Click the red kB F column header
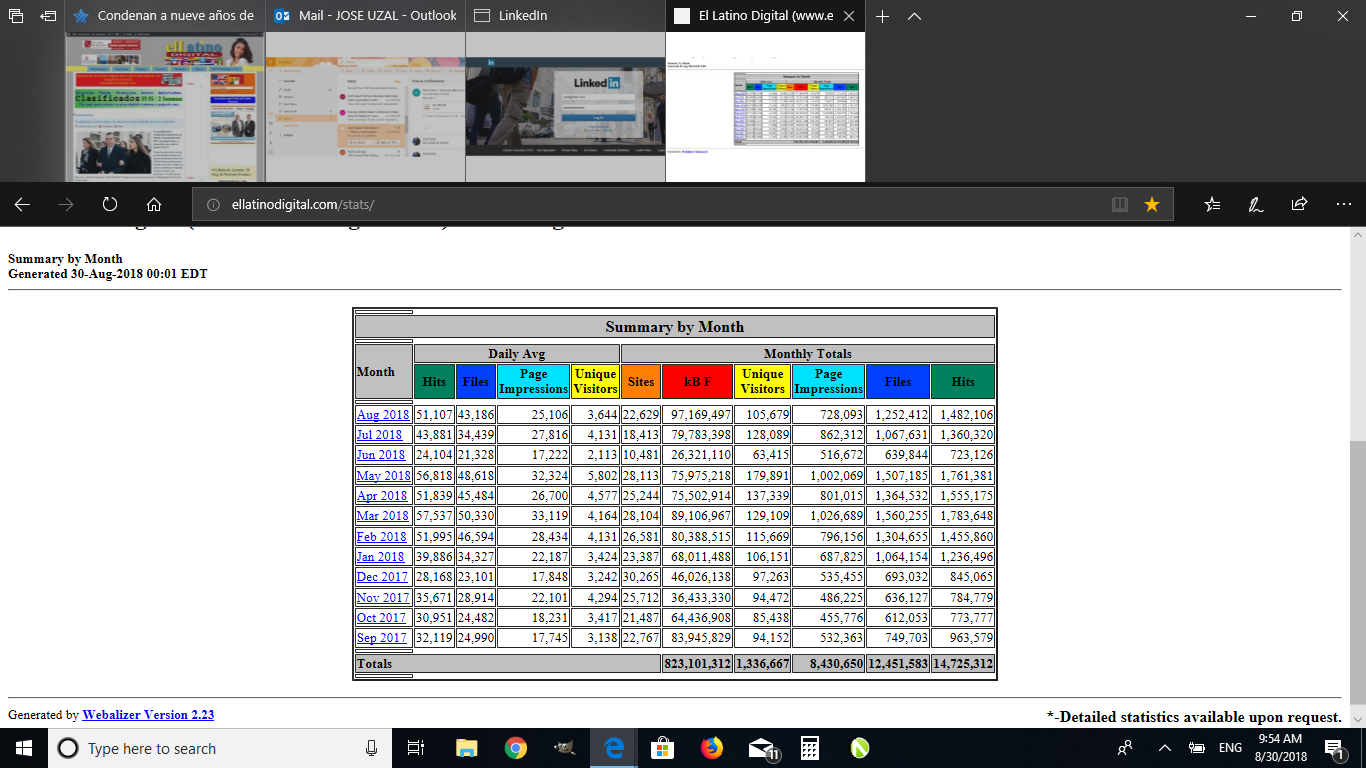The width and height of the screenshot is (1366, 768). (x=697, y=381)
